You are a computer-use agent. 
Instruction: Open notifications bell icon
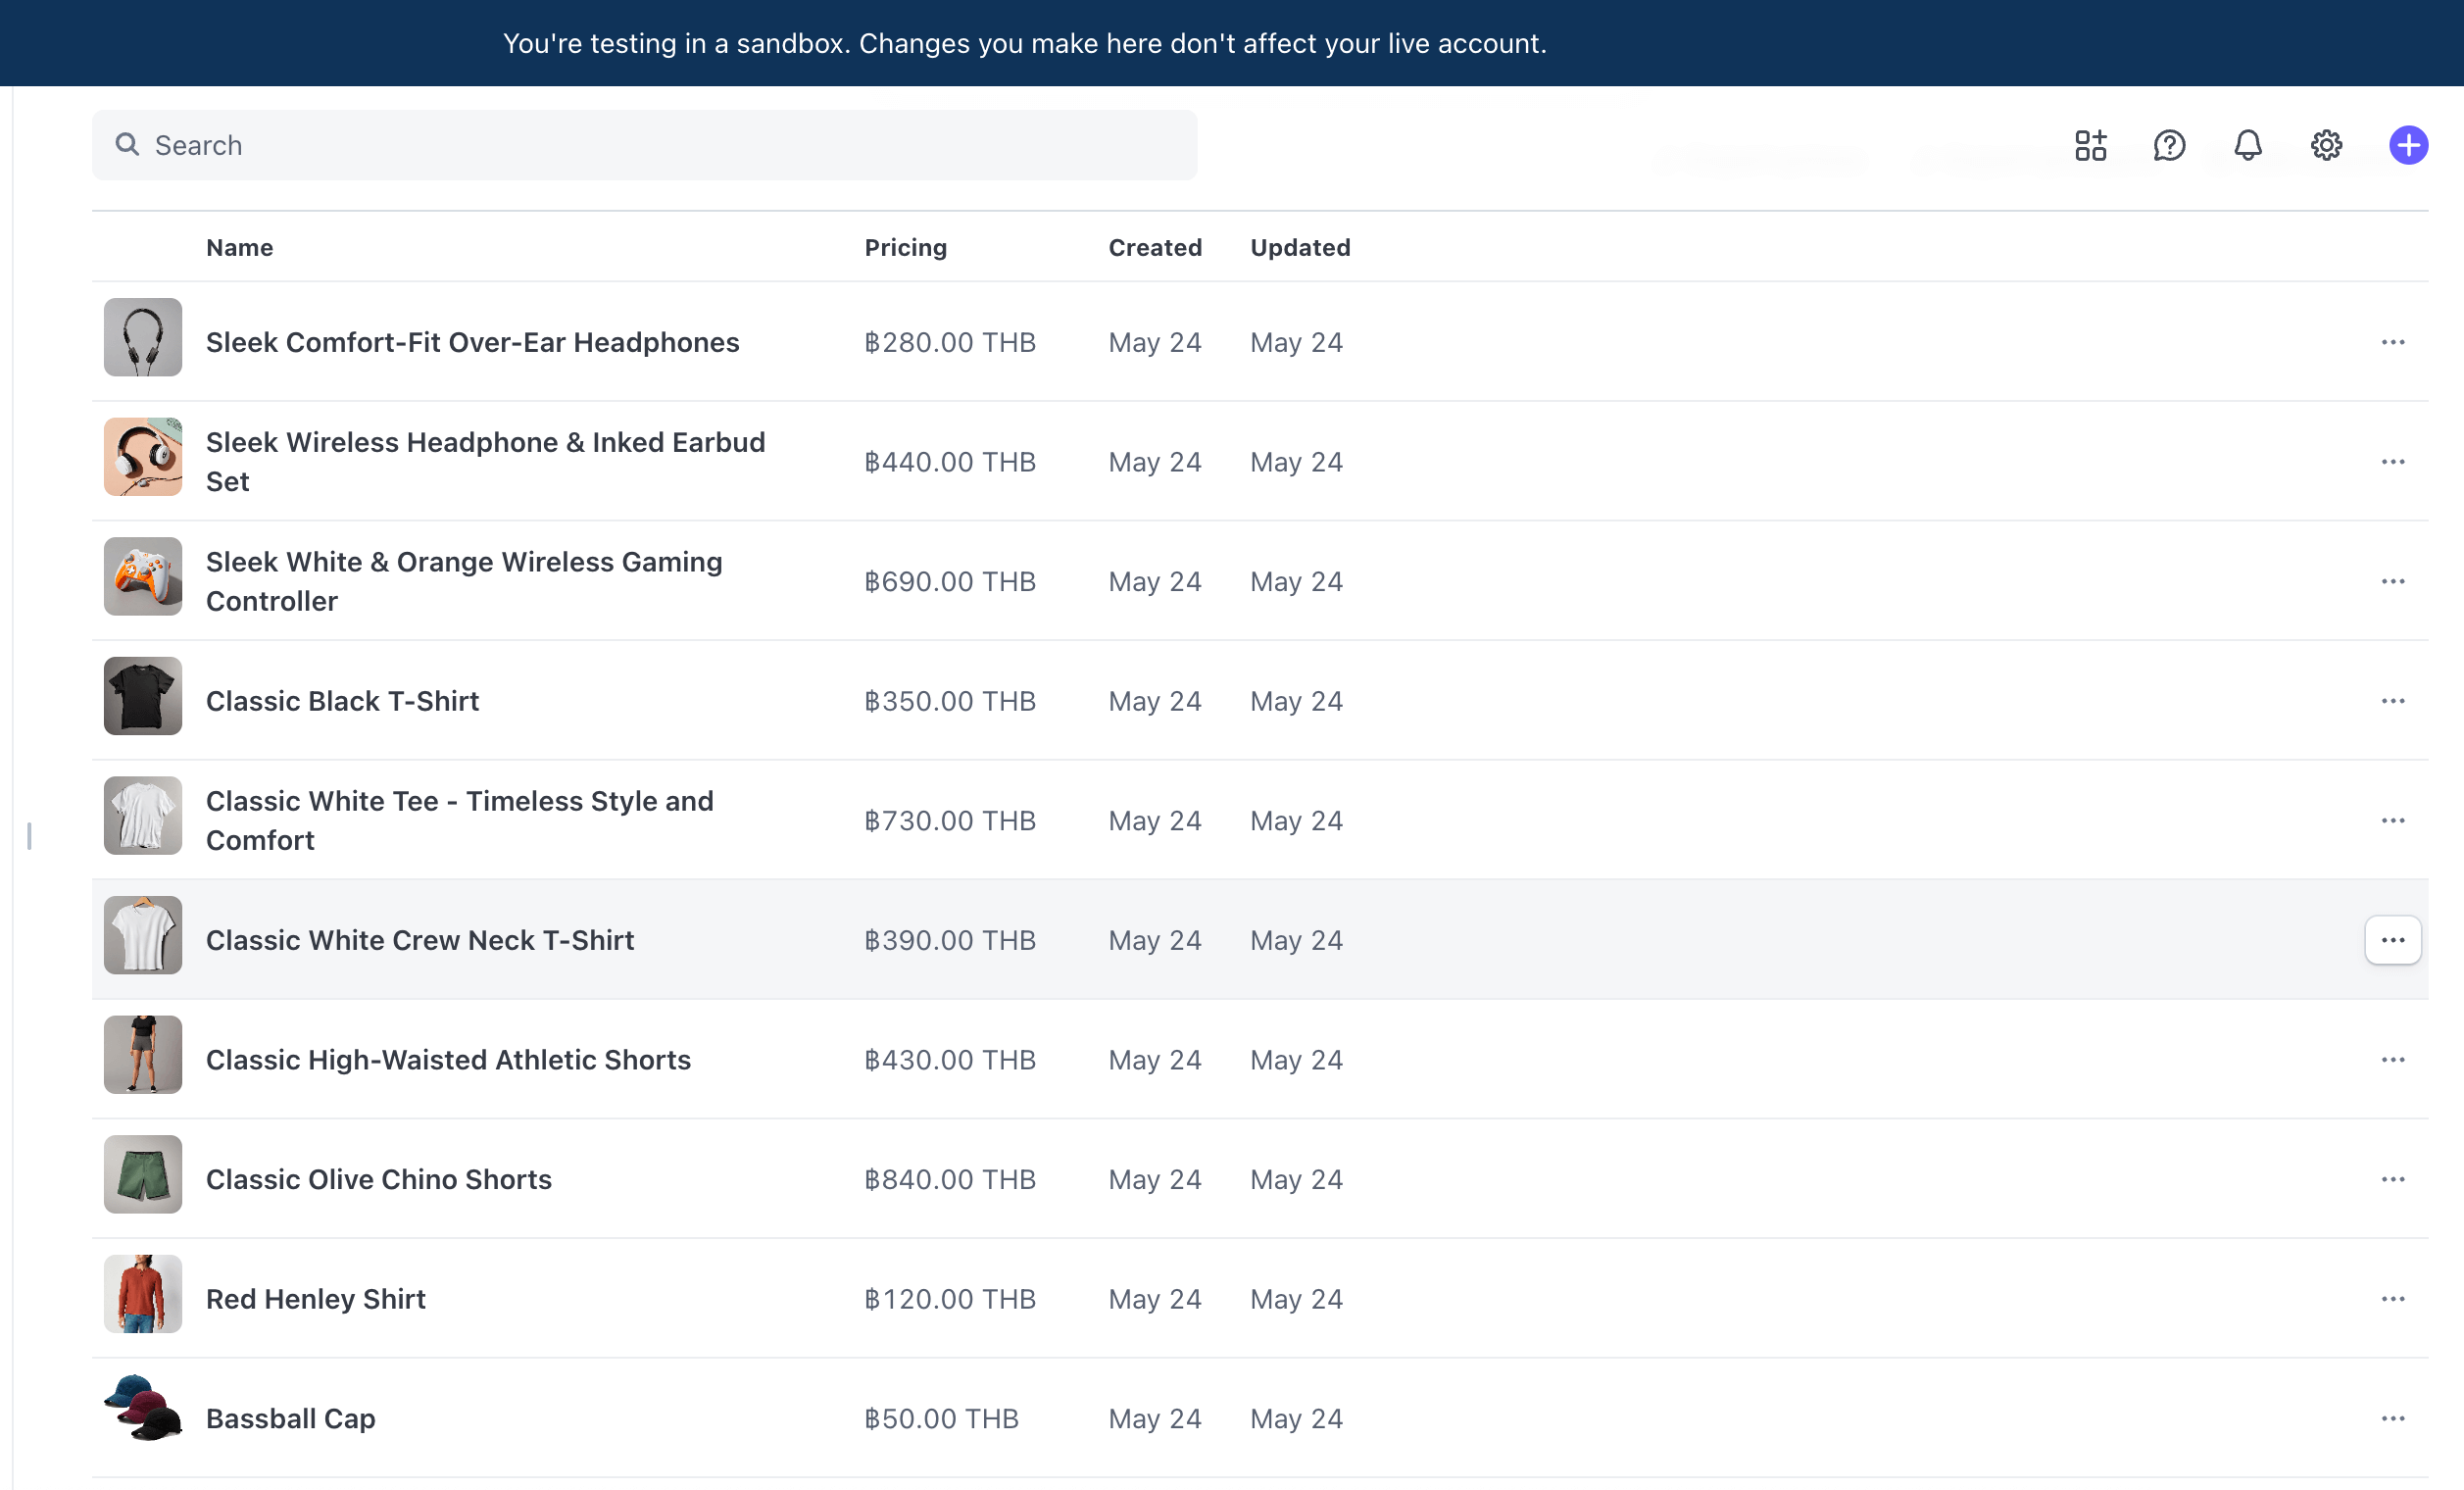point(2248,146)
